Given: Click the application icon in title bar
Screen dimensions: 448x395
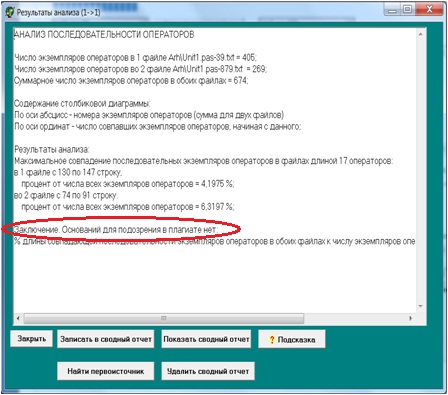Looking at the screenshot, I should 10,12.
